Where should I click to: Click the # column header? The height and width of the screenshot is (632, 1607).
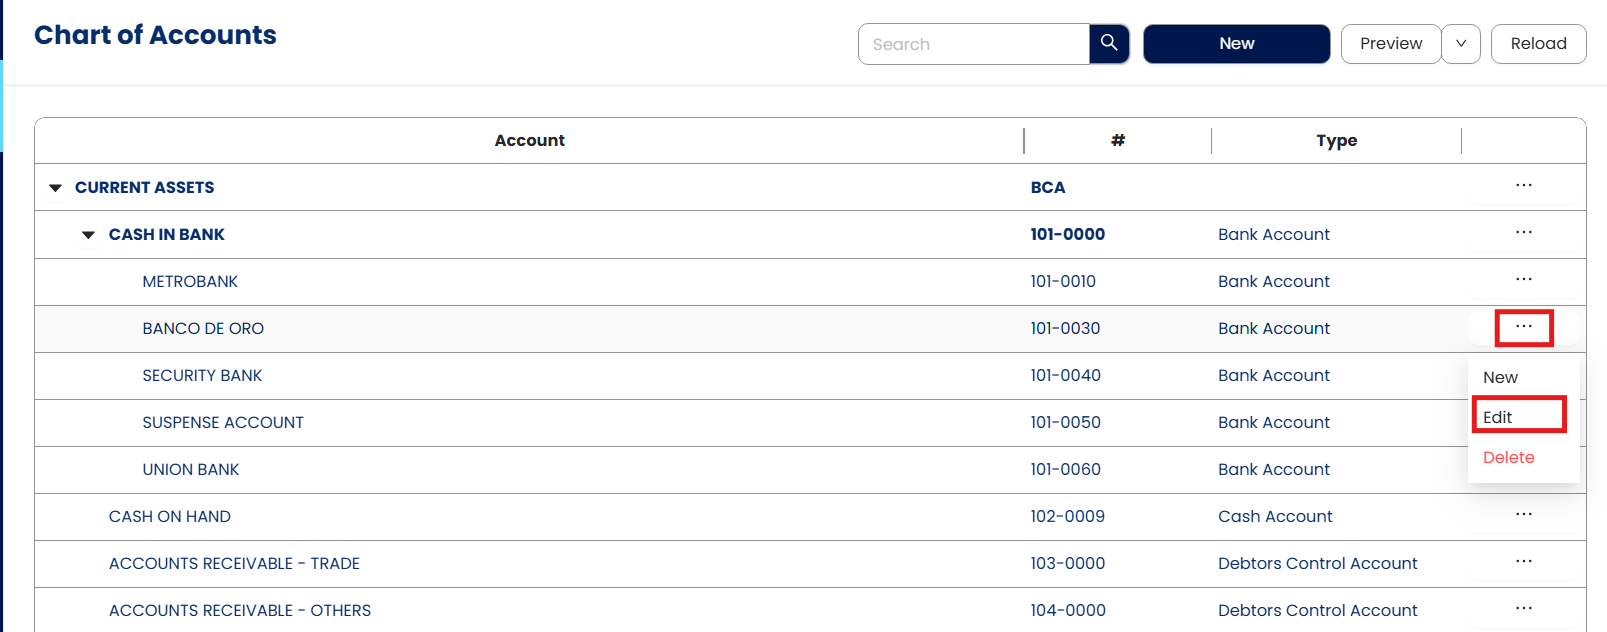pos(1118,141)
